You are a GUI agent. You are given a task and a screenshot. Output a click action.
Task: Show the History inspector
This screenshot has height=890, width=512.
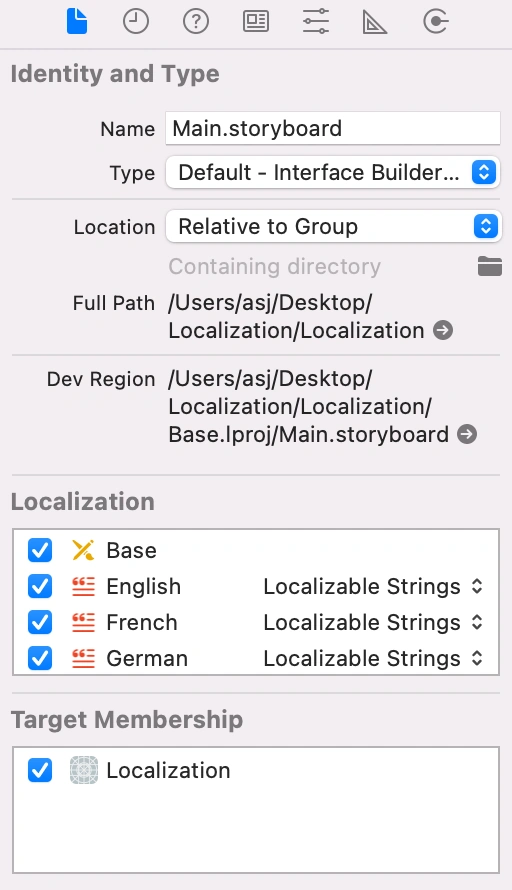click(136, 22)
